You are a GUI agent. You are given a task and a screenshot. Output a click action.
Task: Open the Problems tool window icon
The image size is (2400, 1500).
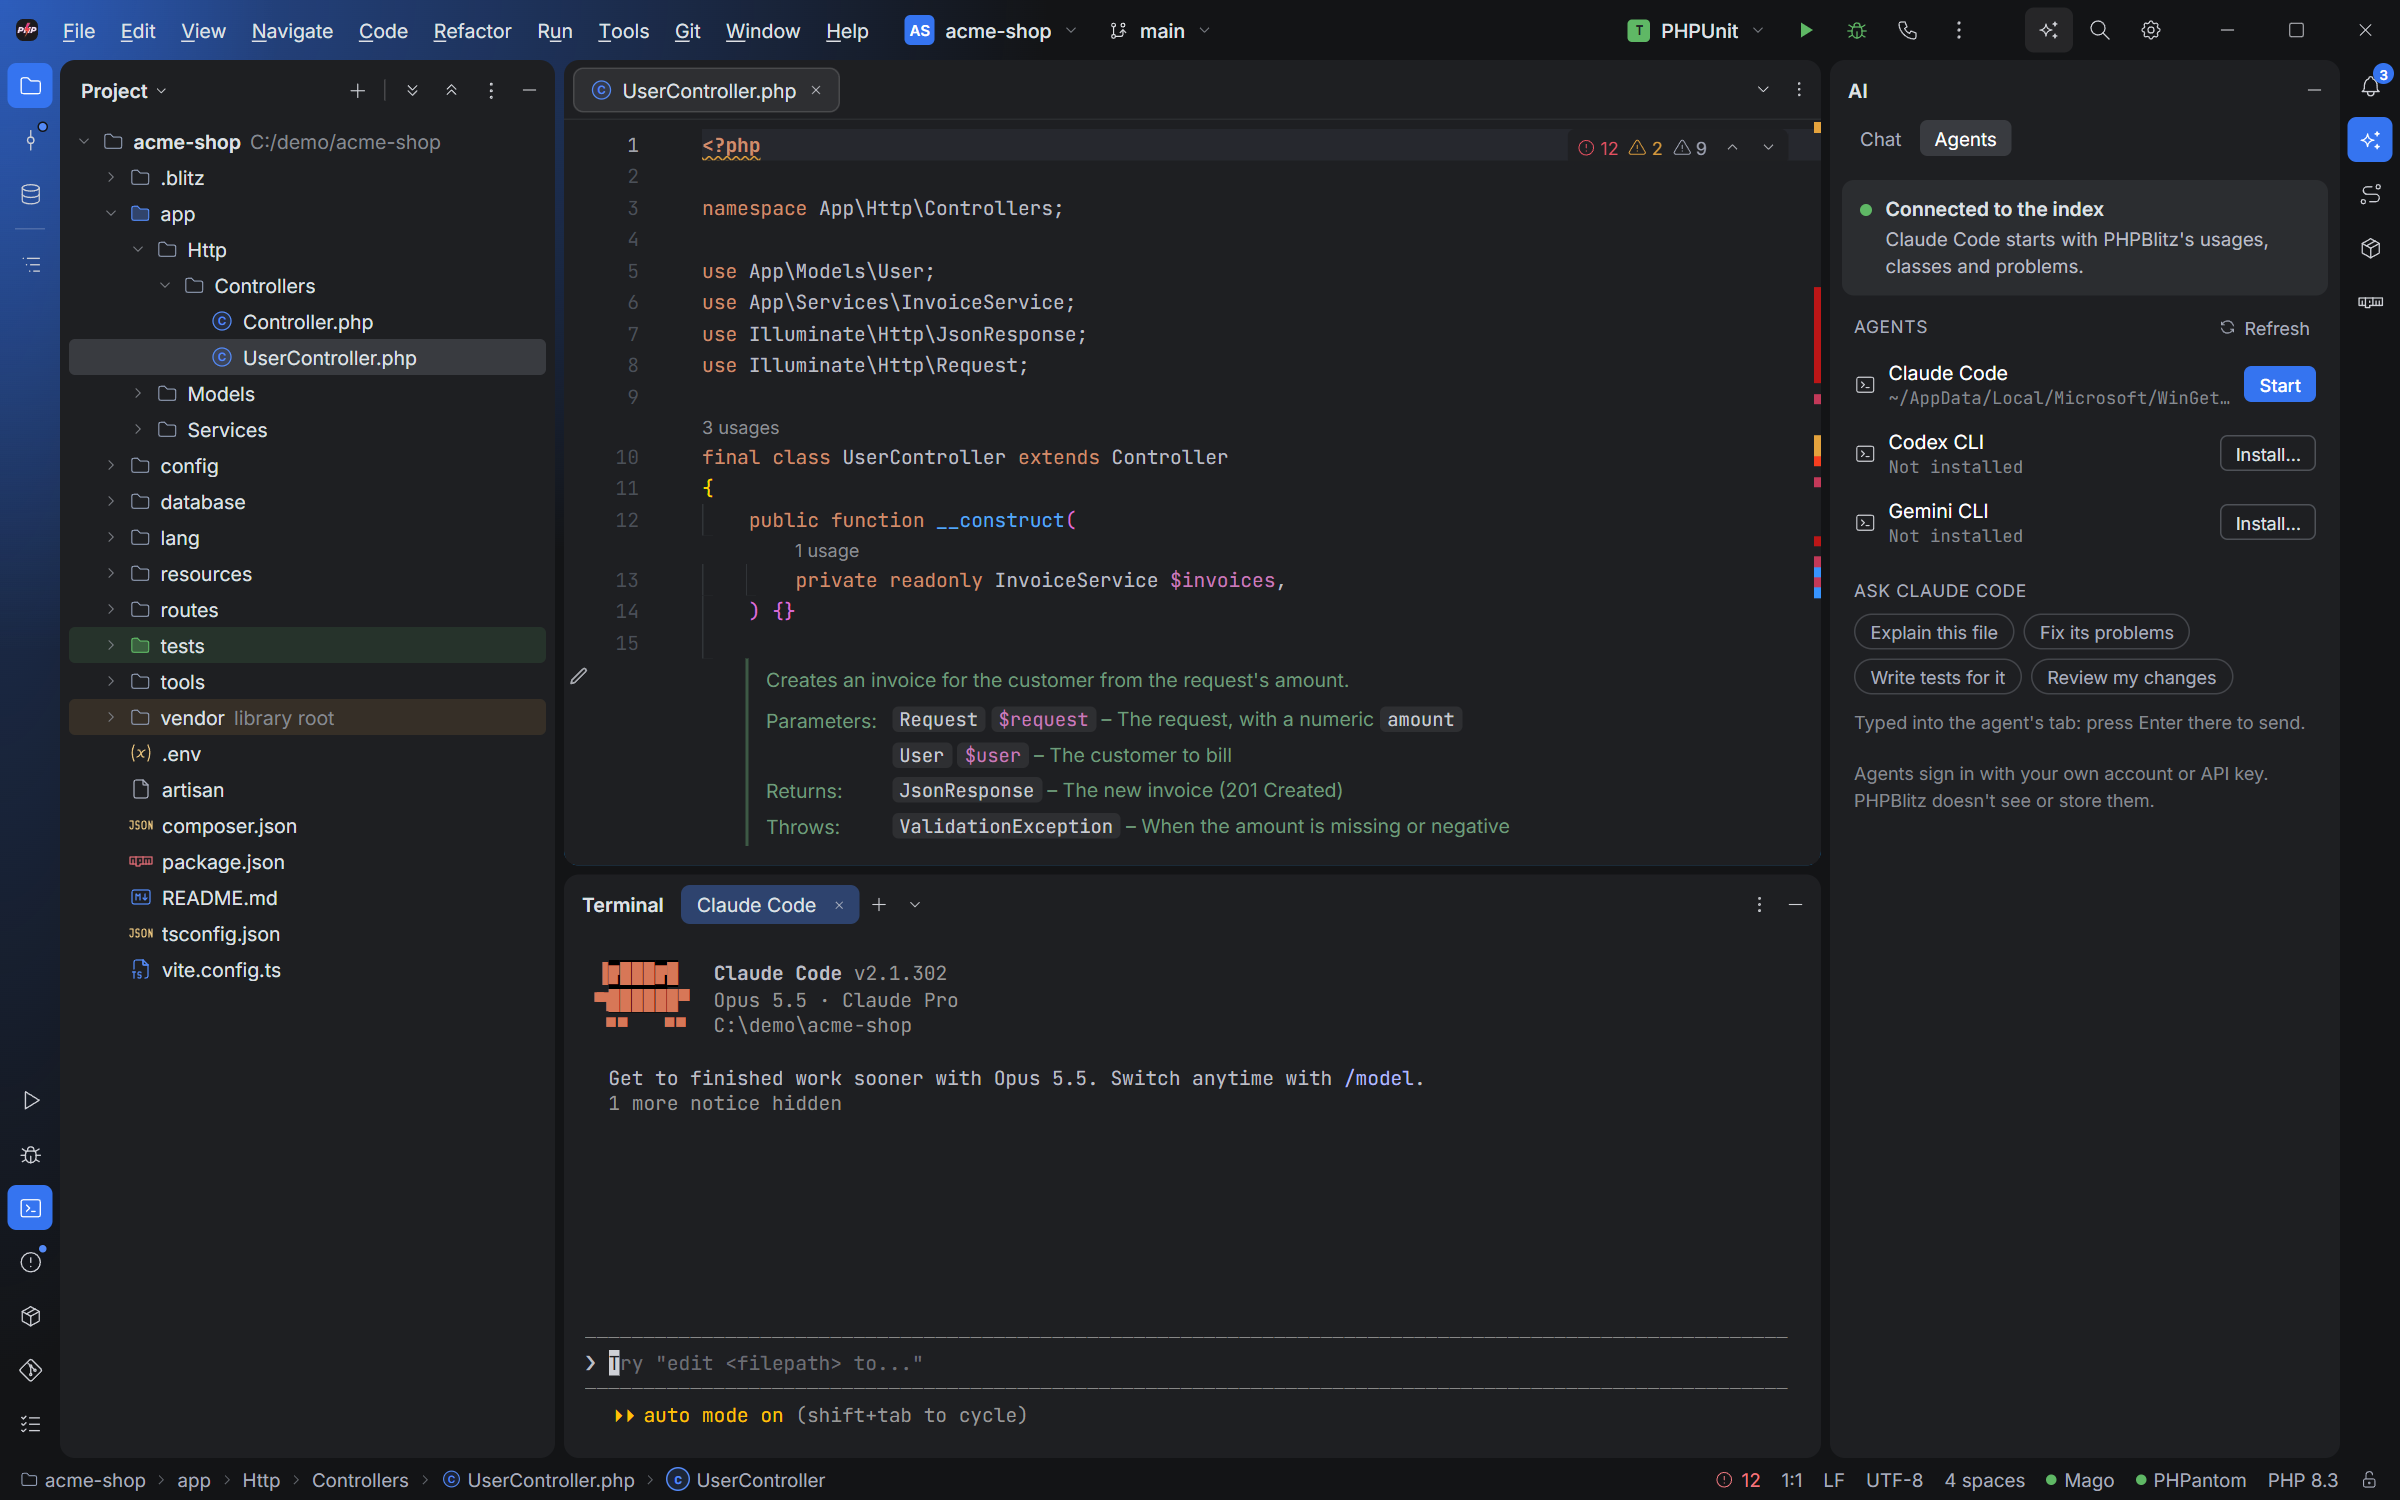[x=31, y=1262]
